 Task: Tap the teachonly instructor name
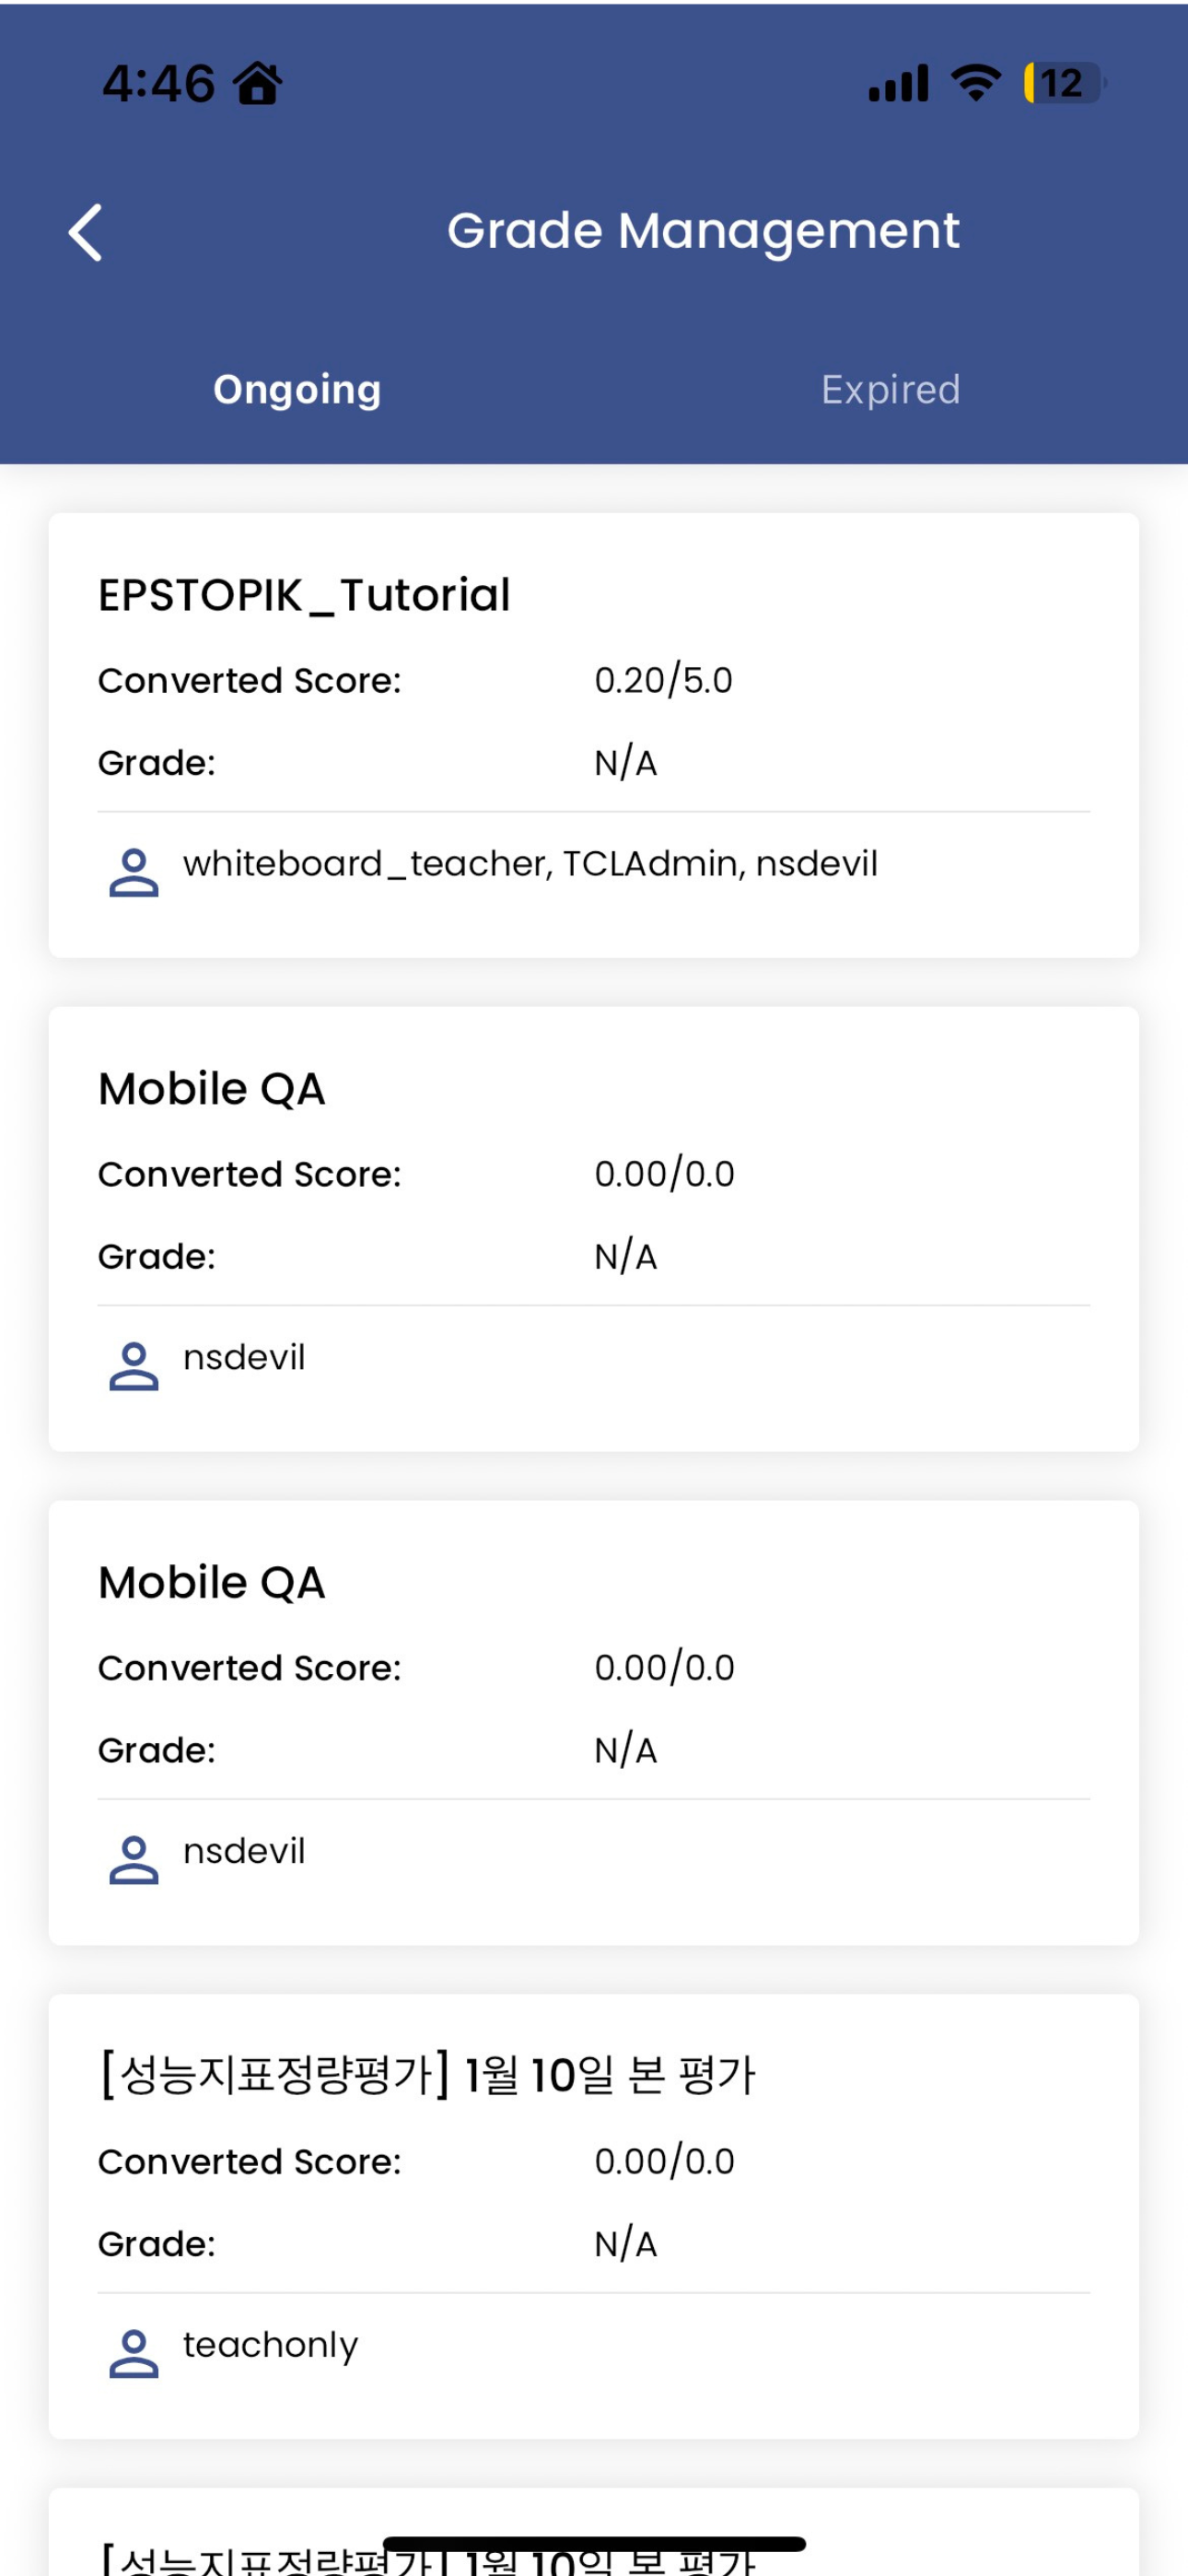click(270, 2345)
